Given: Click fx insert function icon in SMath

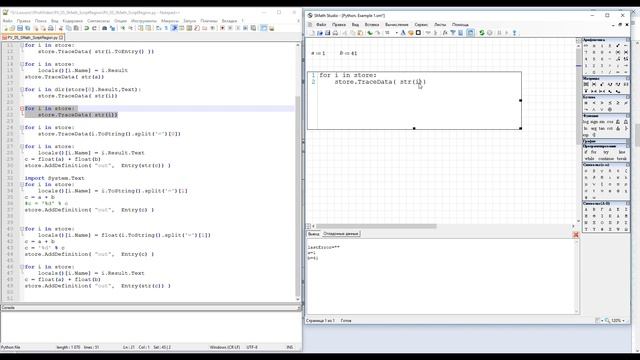Looking at the screenshot, I should click(x=444, y=33).
